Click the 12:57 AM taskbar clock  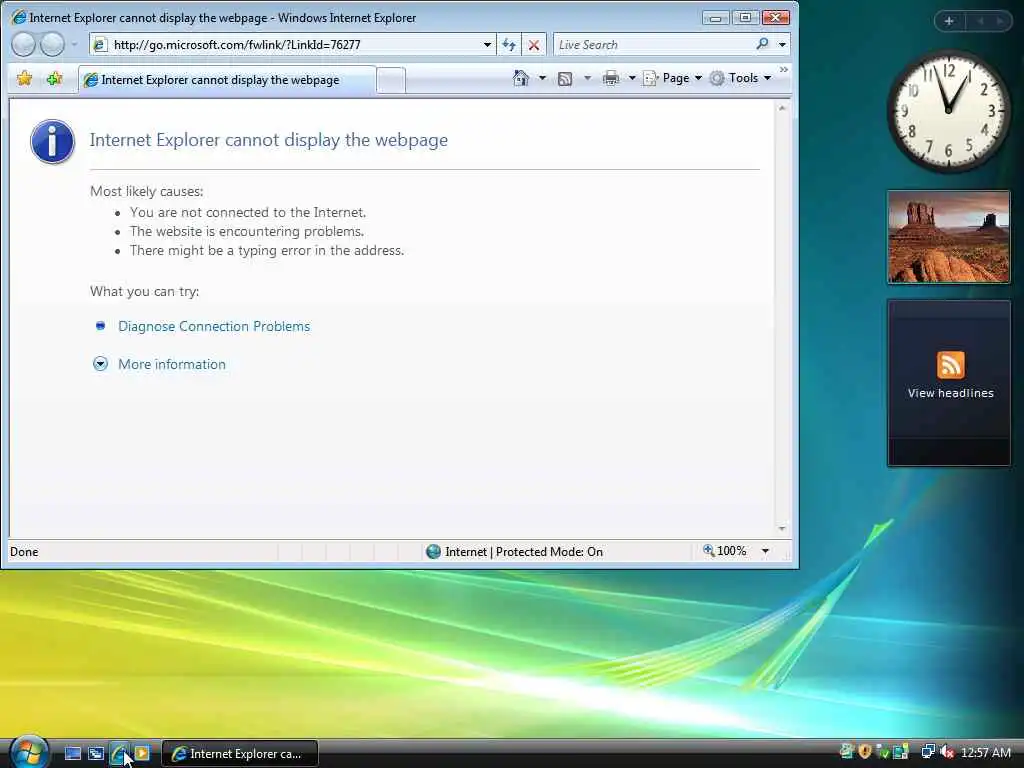pos(985,753)
